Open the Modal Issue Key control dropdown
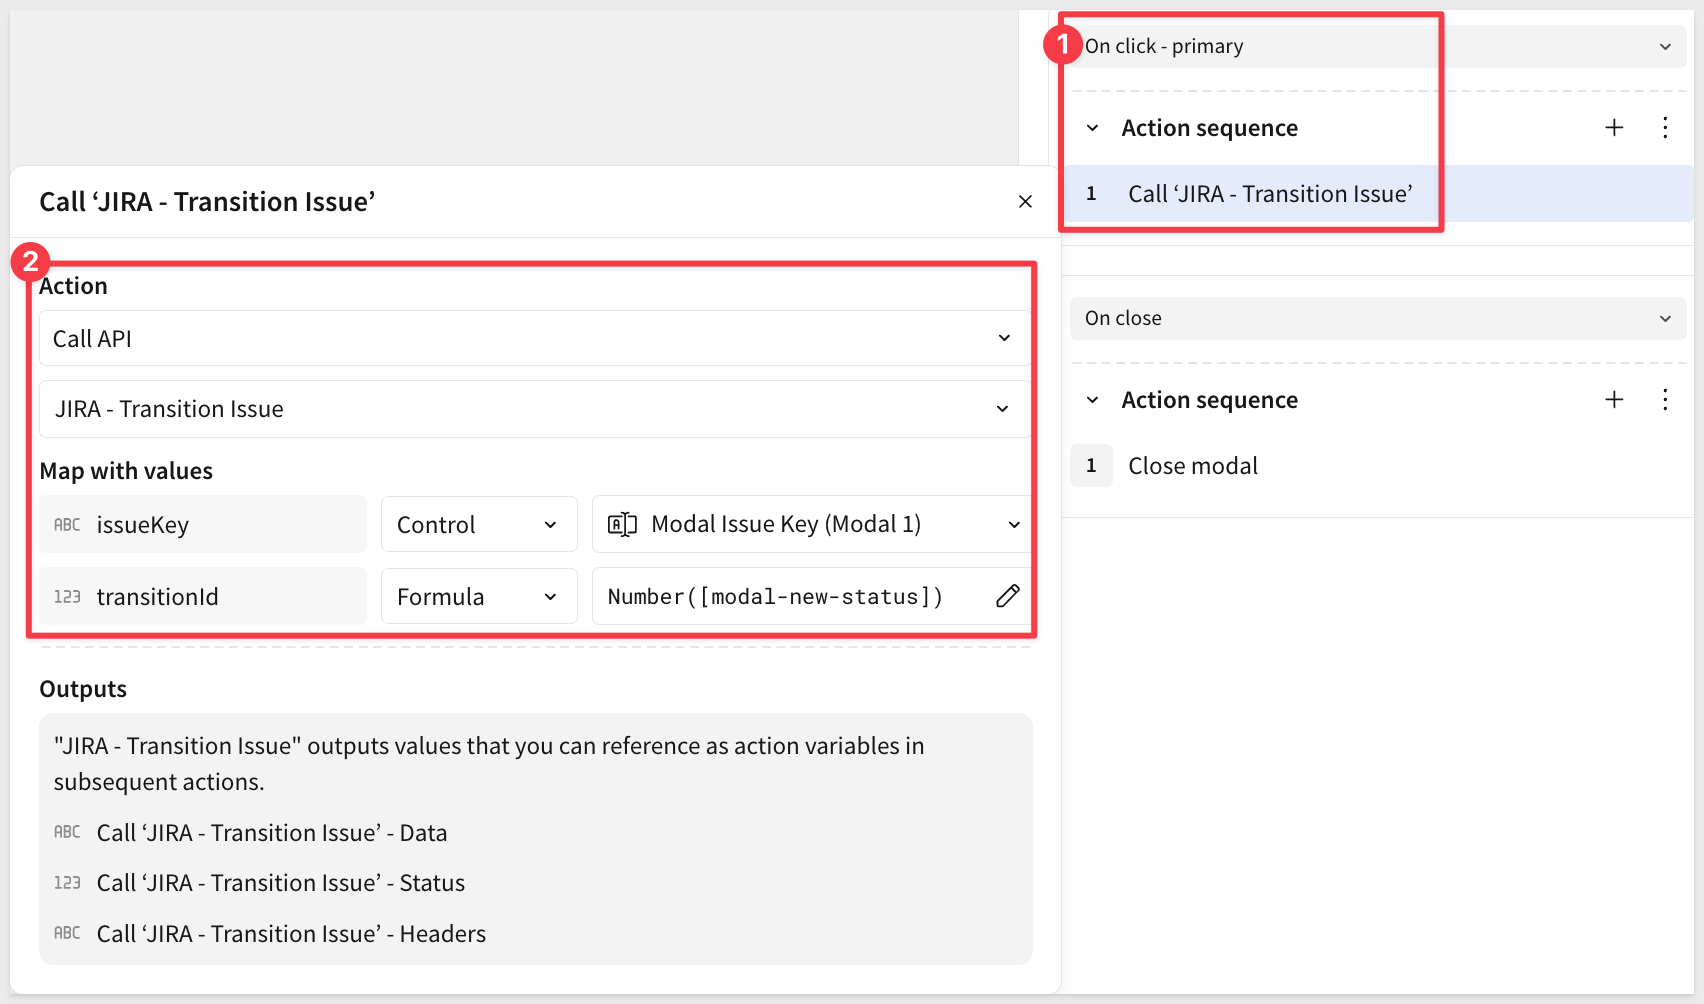Viewport: 1704px width, 1004px height. tap(812, 525)
